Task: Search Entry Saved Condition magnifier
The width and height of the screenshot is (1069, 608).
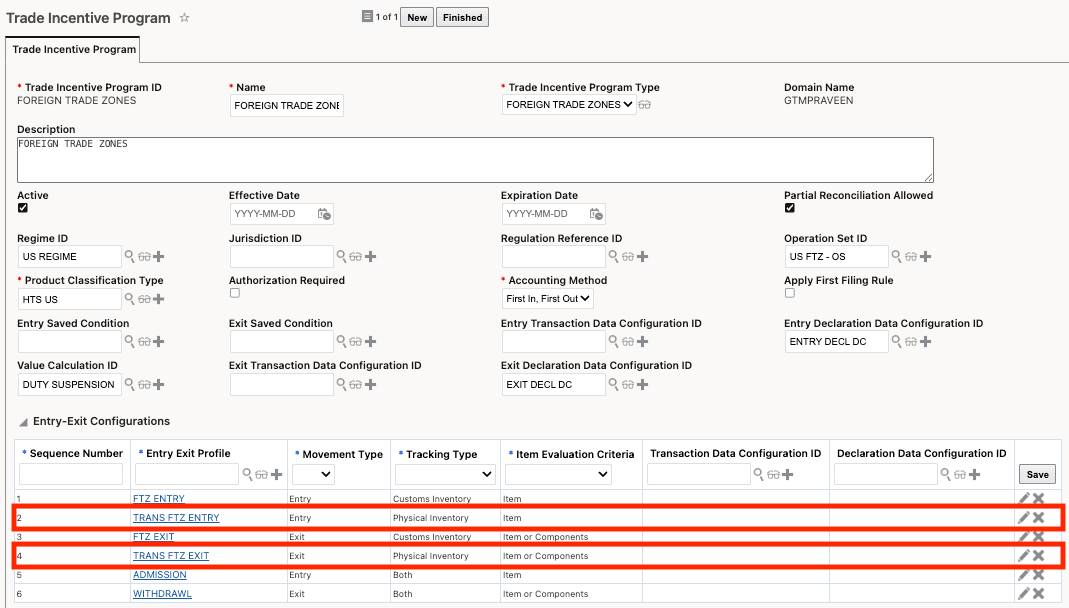Action: click(130, 341)
